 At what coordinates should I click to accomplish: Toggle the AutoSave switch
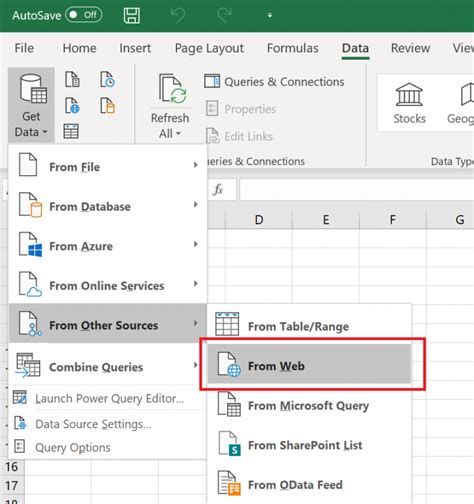(84, 15)
